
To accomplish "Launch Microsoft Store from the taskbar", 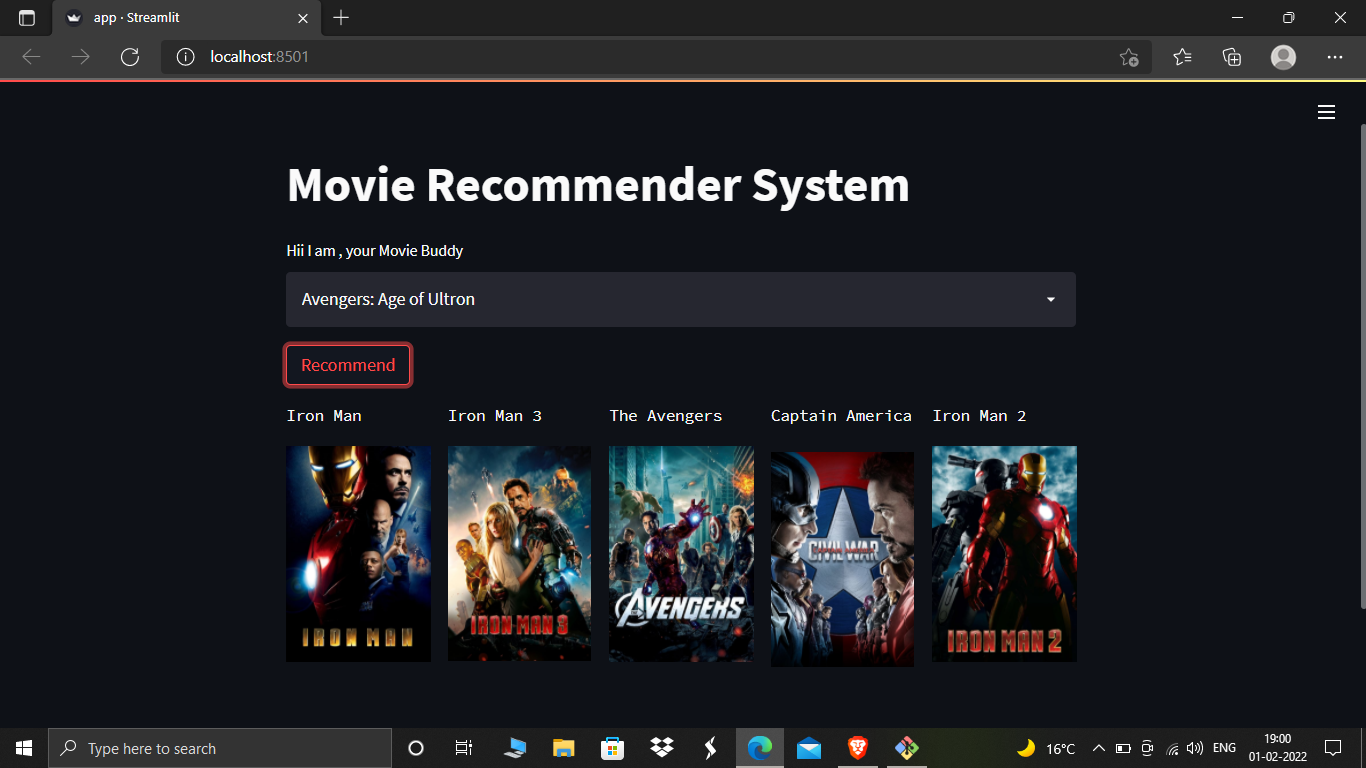I will pyautogui.click(x=612, y=747).
